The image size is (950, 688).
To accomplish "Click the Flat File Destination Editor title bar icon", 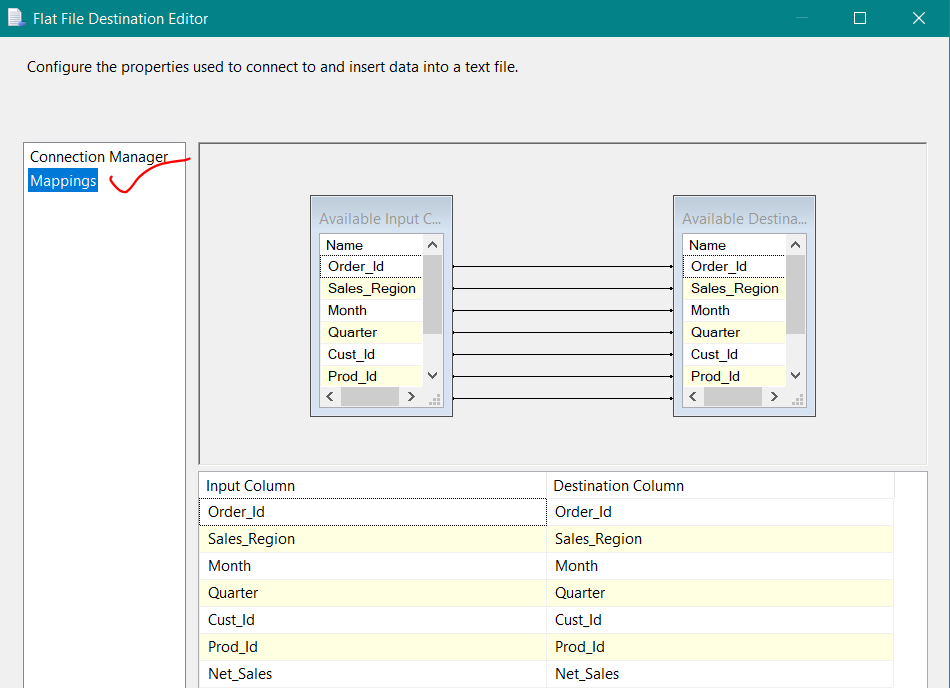I will [14, 18].
